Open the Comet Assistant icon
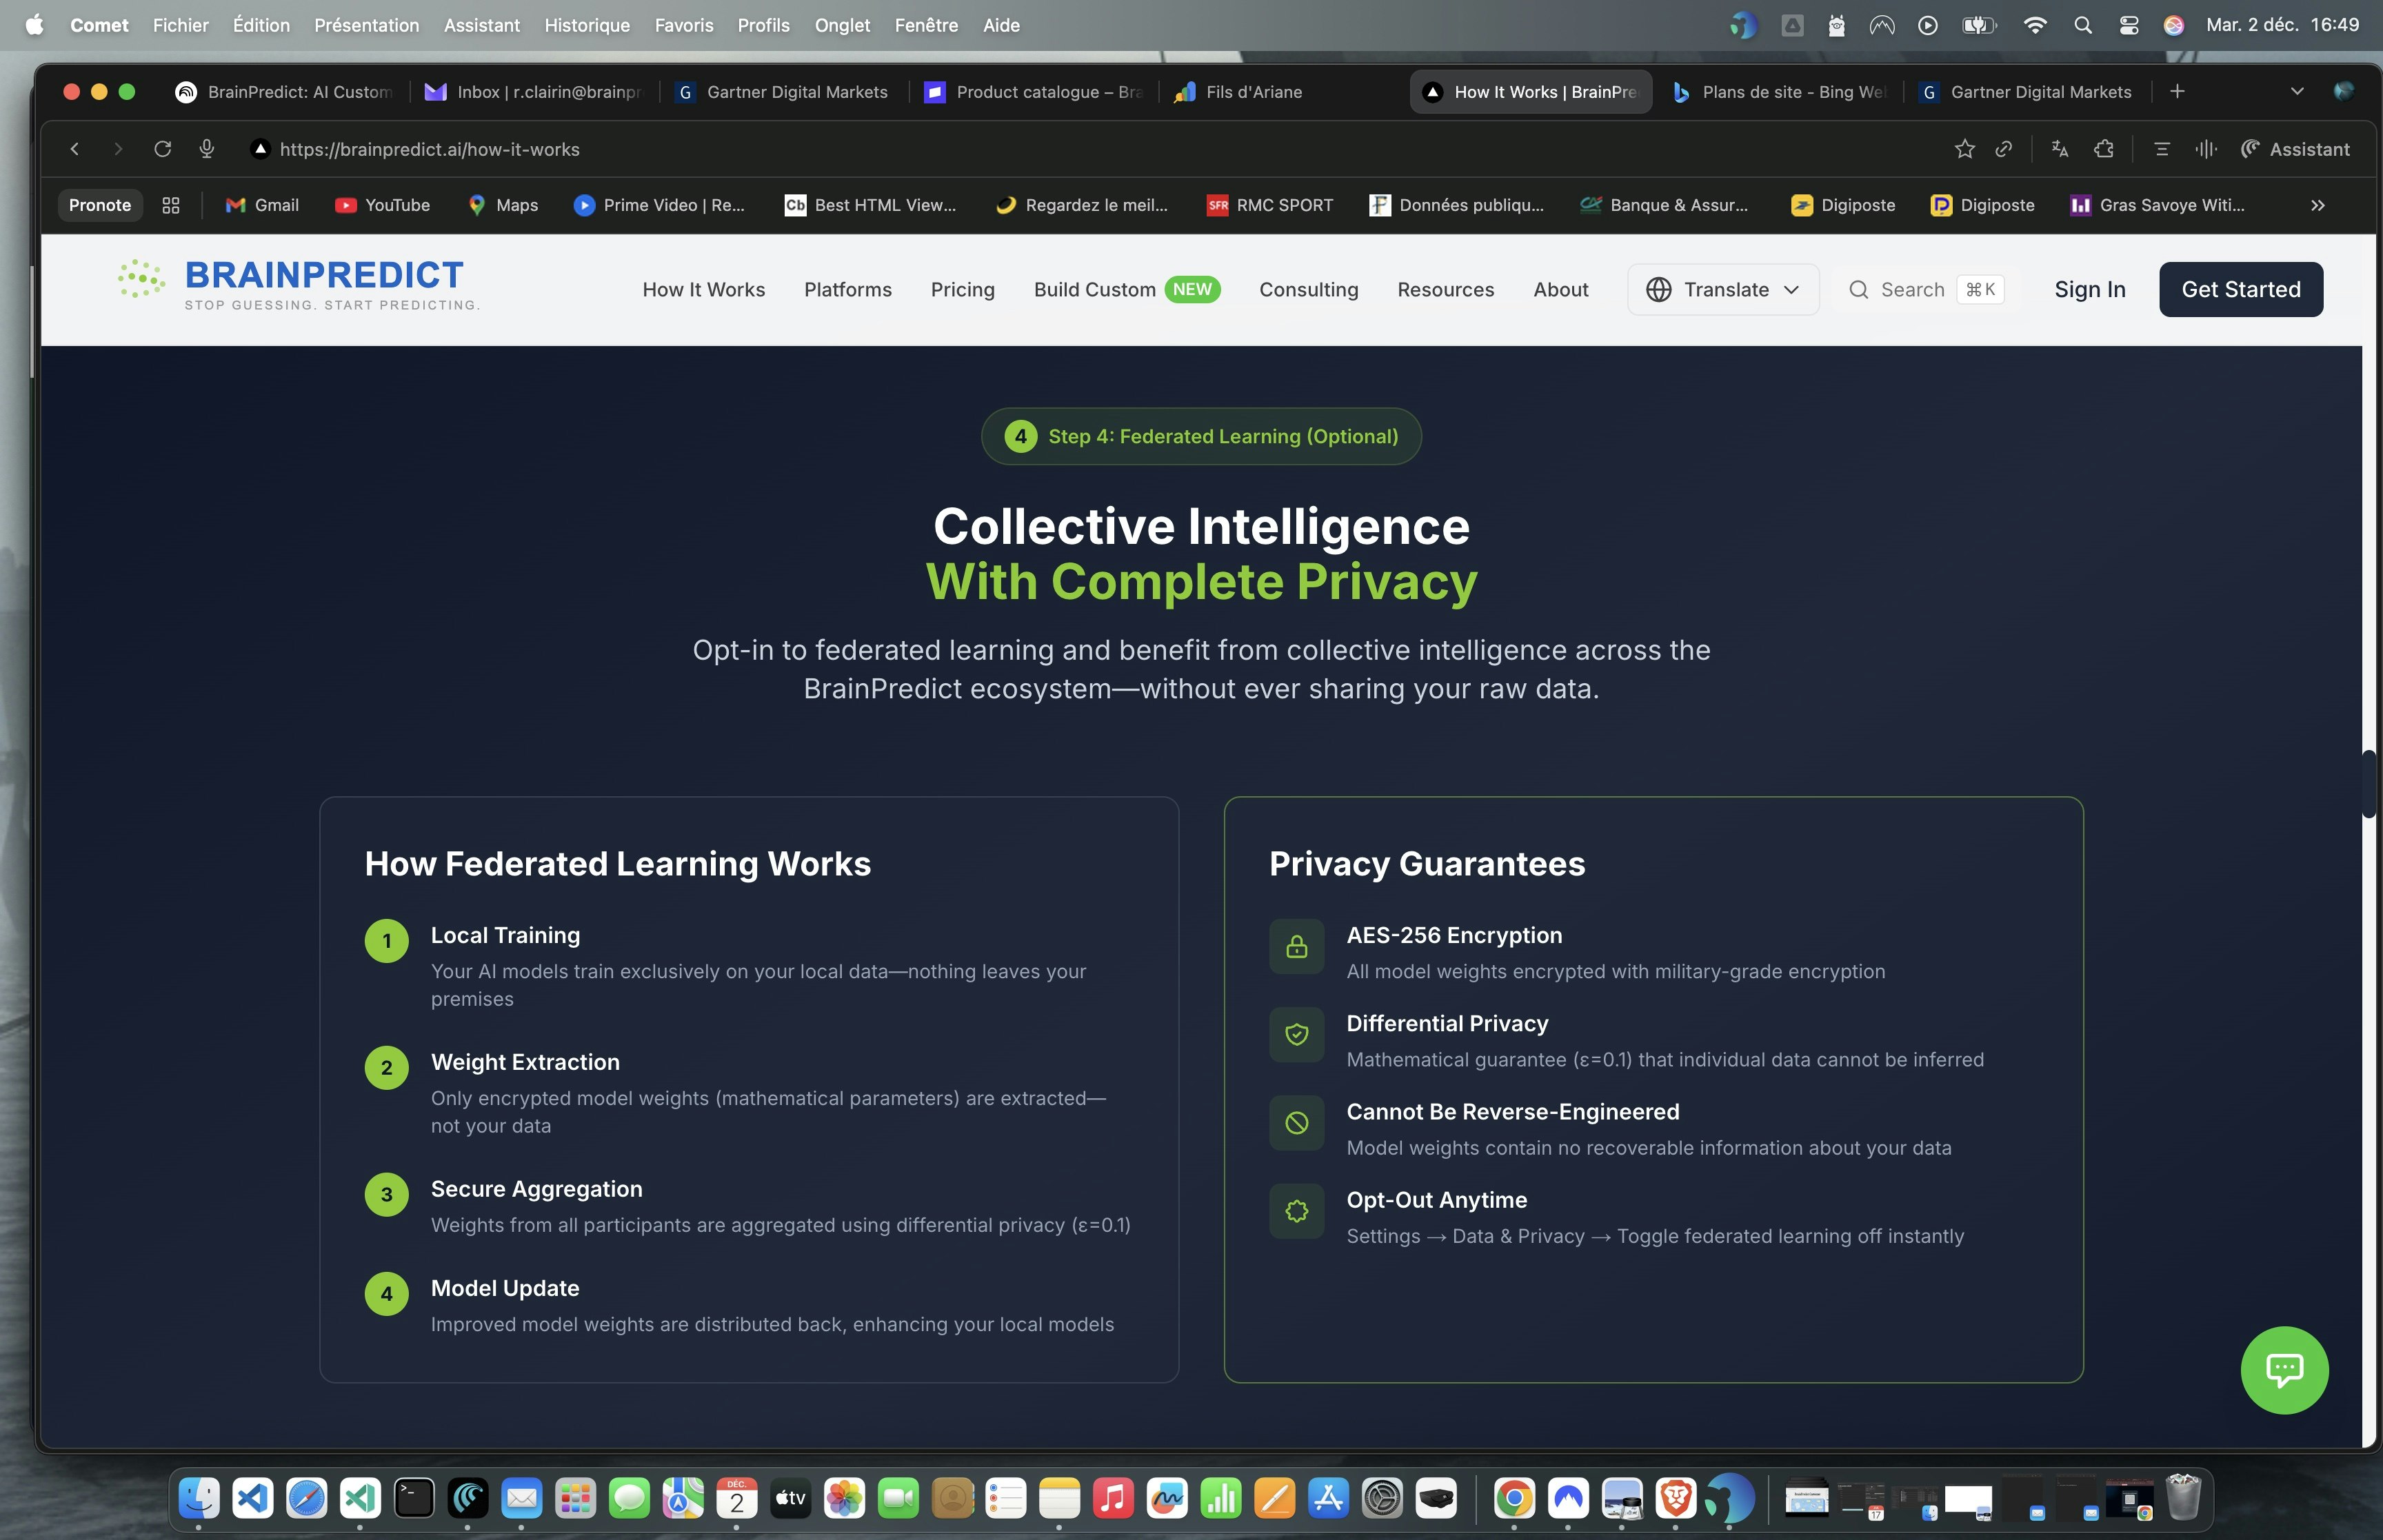The width and height of the screenshot is (2383, 1540). (x=2250, y=148)
